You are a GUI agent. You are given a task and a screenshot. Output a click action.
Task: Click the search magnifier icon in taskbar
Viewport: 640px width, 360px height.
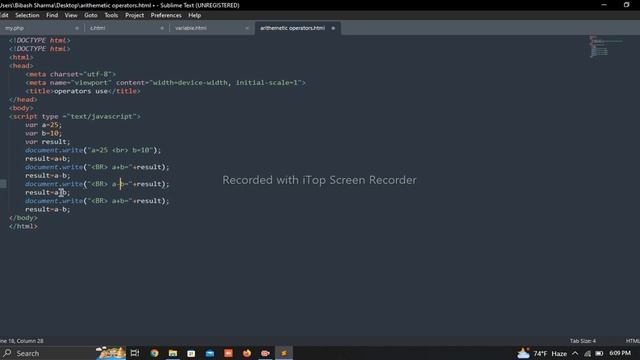(x=7, y=353)
